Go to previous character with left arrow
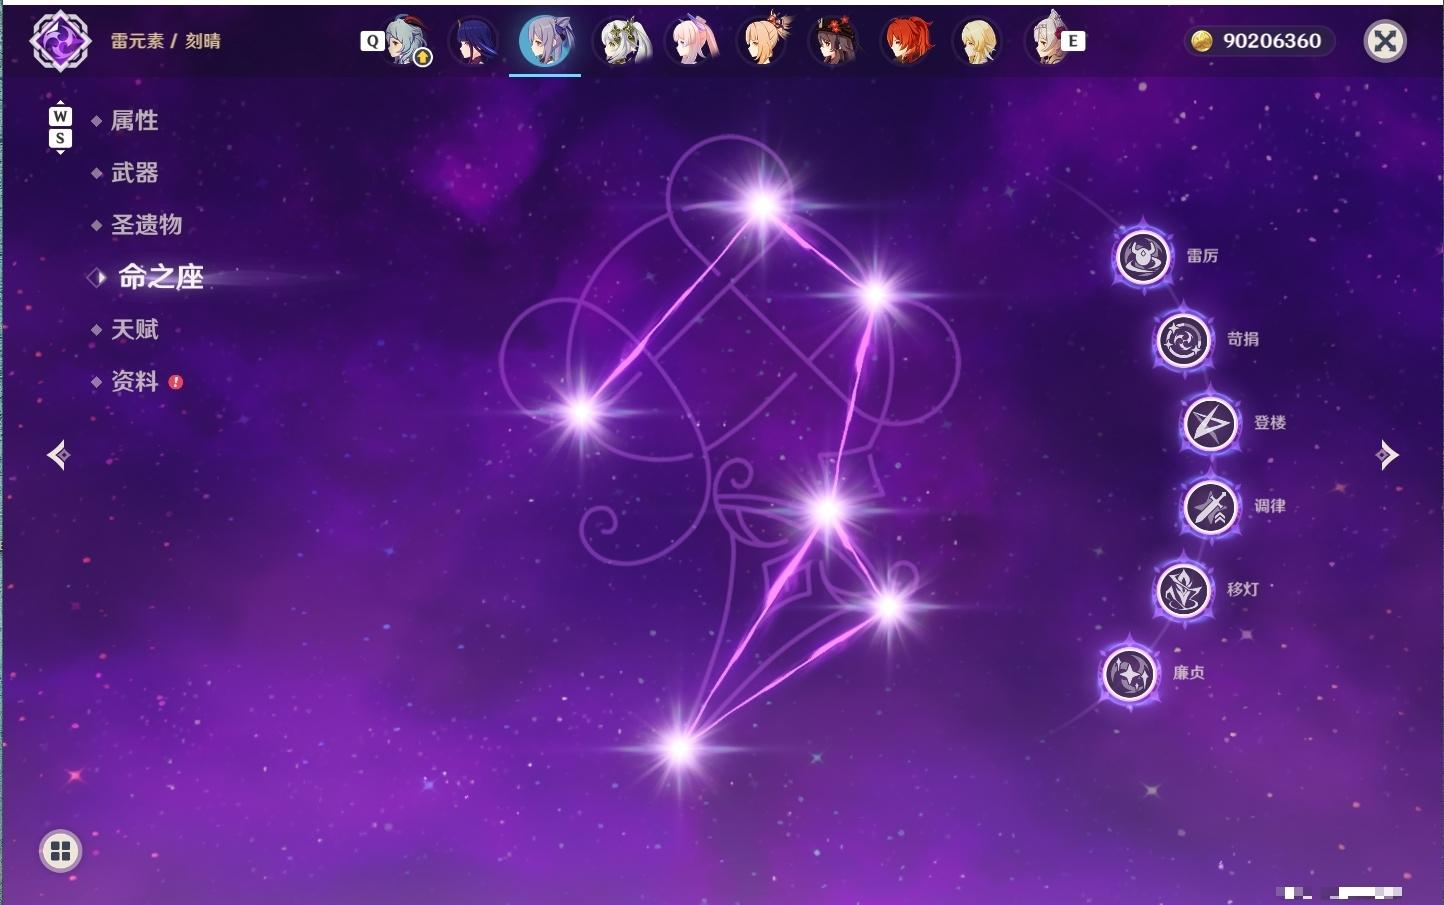Viewport: 1444px width, 905px height. point(58,455)
